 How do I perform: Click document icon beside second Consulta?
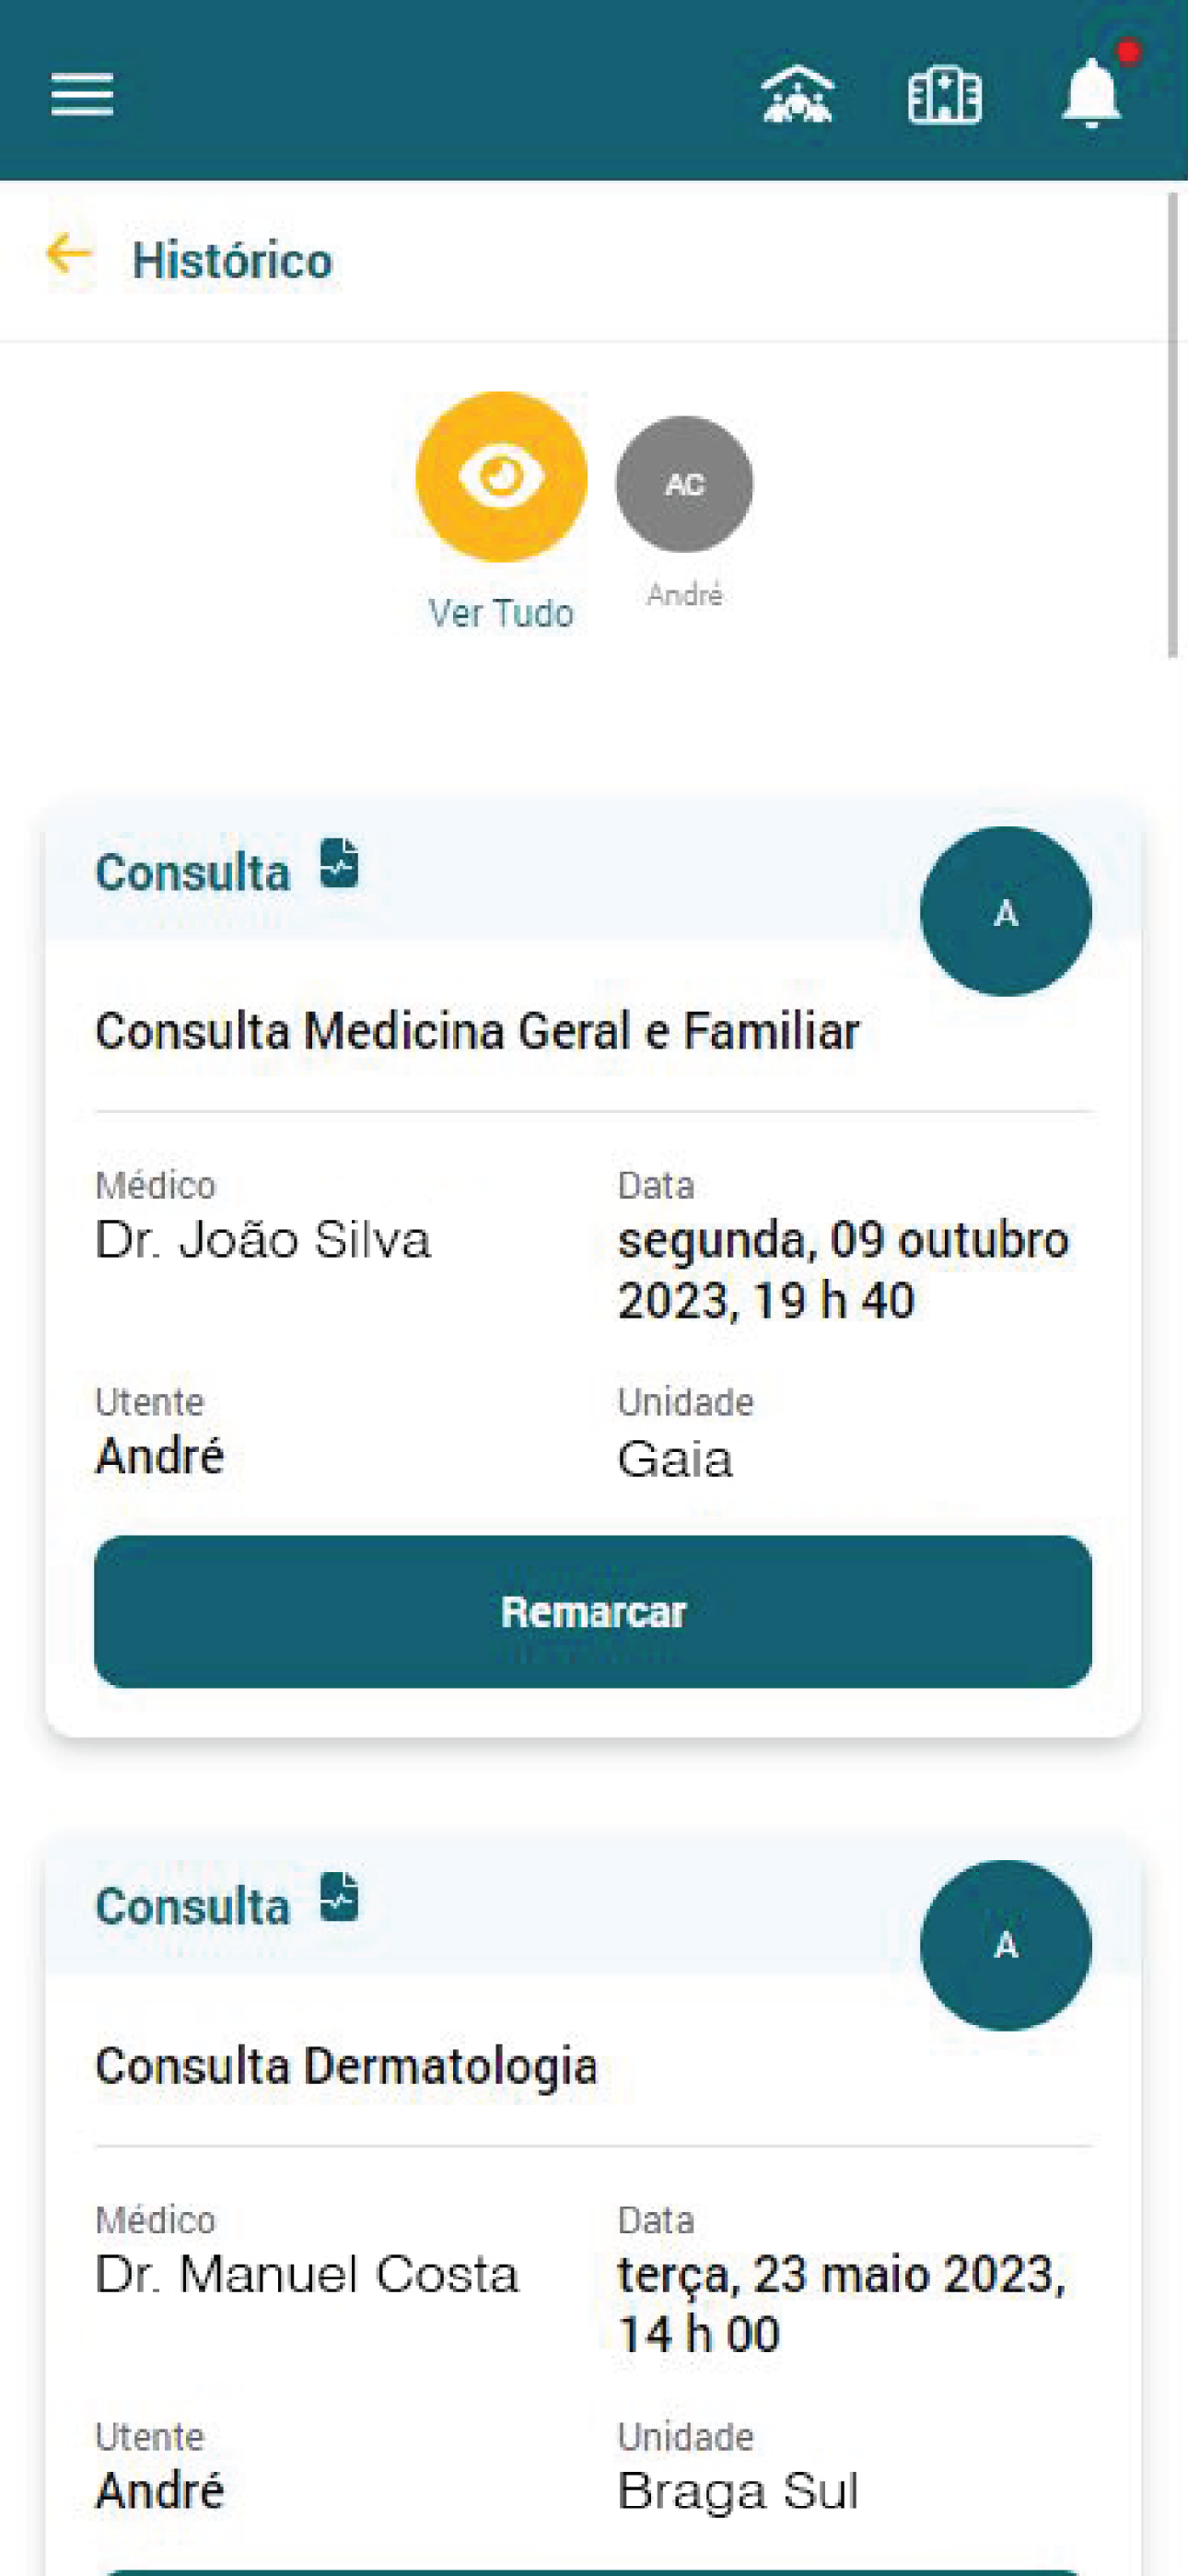tap(339, 1897)
